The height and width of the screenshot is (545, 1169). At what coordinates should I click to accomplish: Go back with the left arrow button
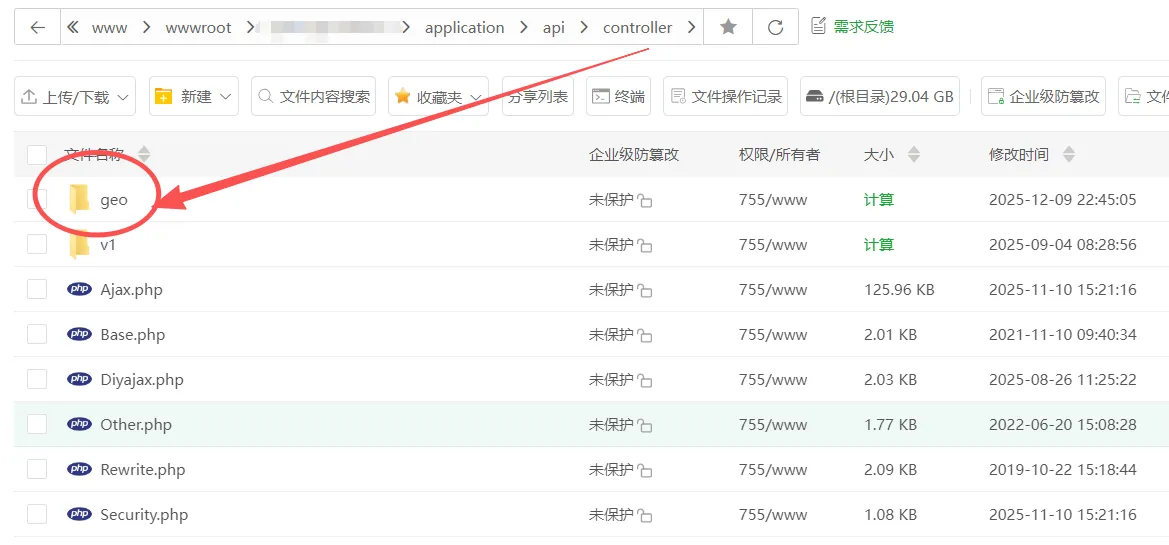coord(37,28)
